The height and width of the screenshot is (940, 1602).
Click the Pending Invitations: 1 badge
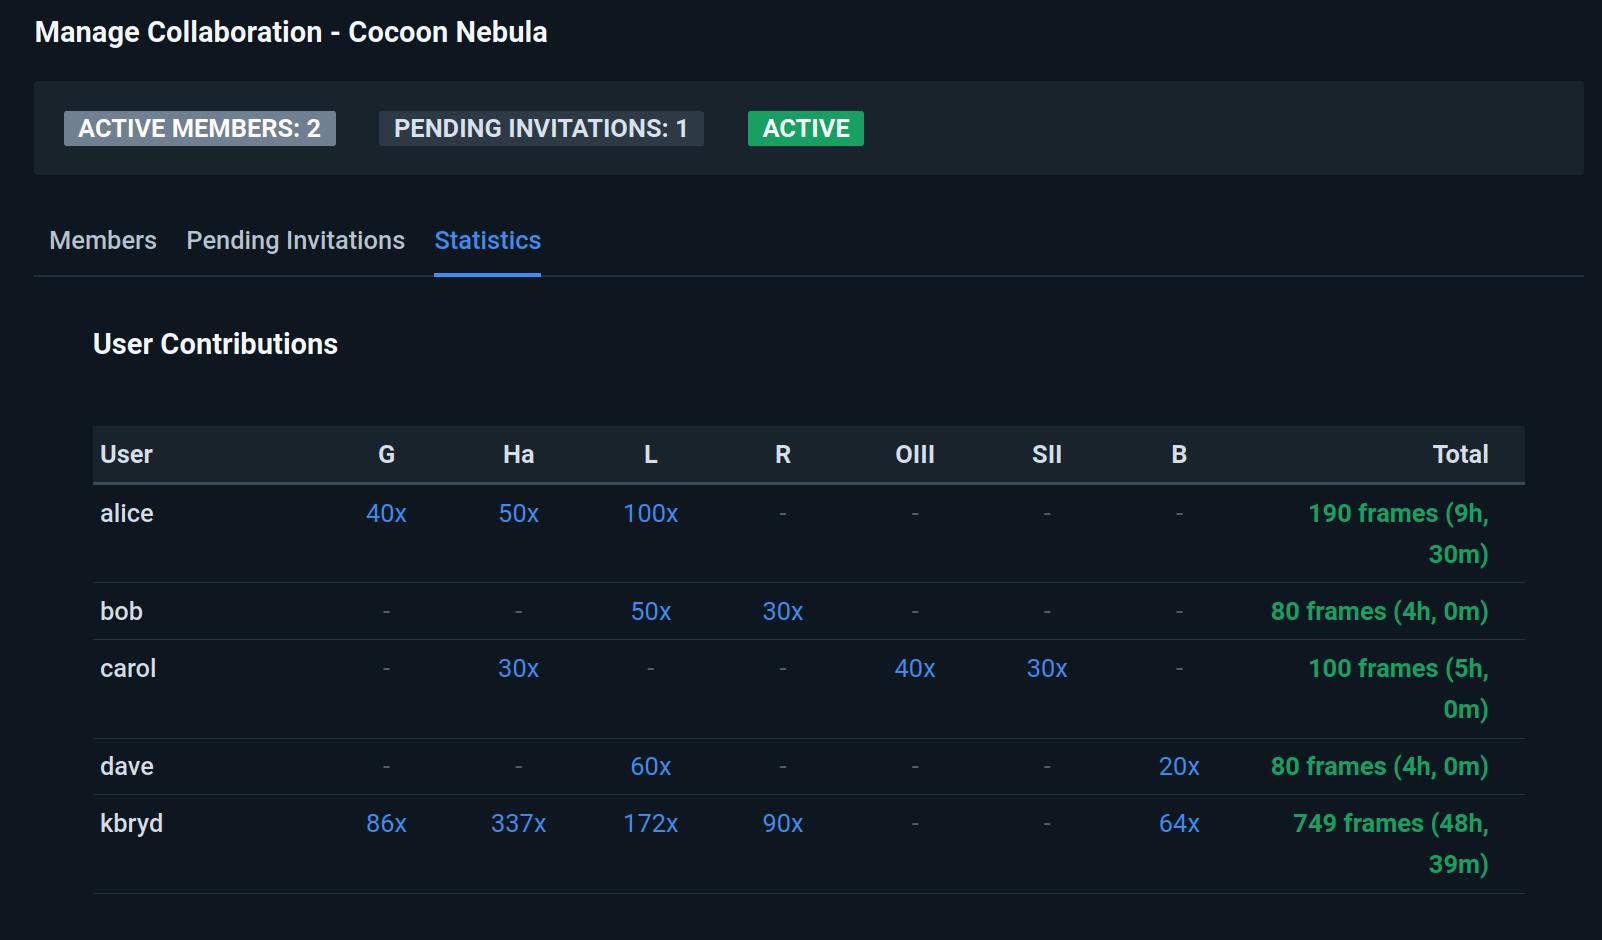pyautogui.click(x=540, y=129)
